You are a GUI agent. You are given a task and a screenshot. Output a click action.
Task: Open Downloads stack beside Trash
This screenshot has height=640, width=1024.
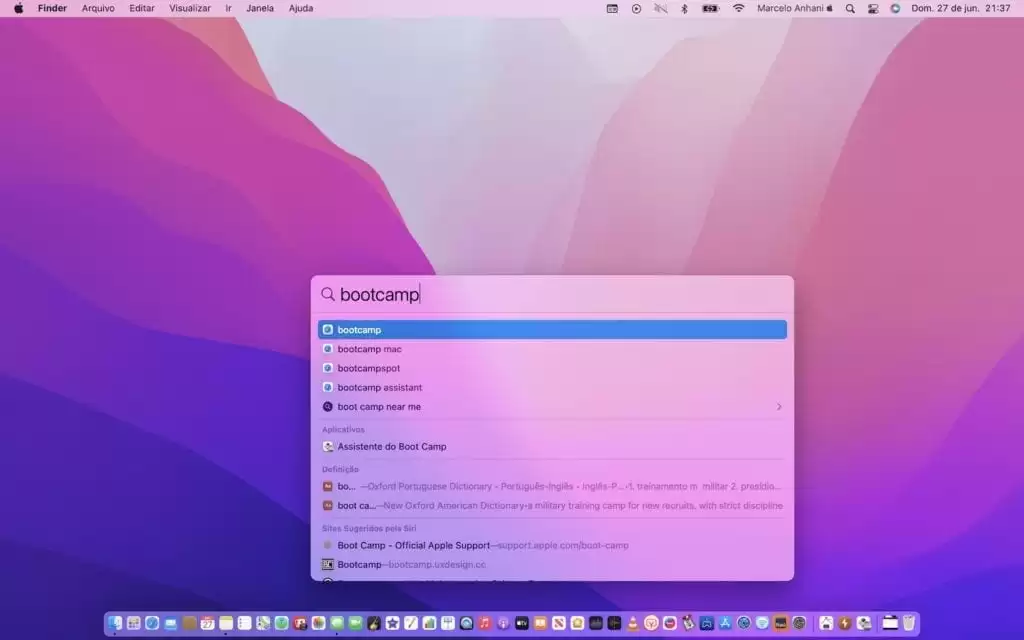(890, 623)
